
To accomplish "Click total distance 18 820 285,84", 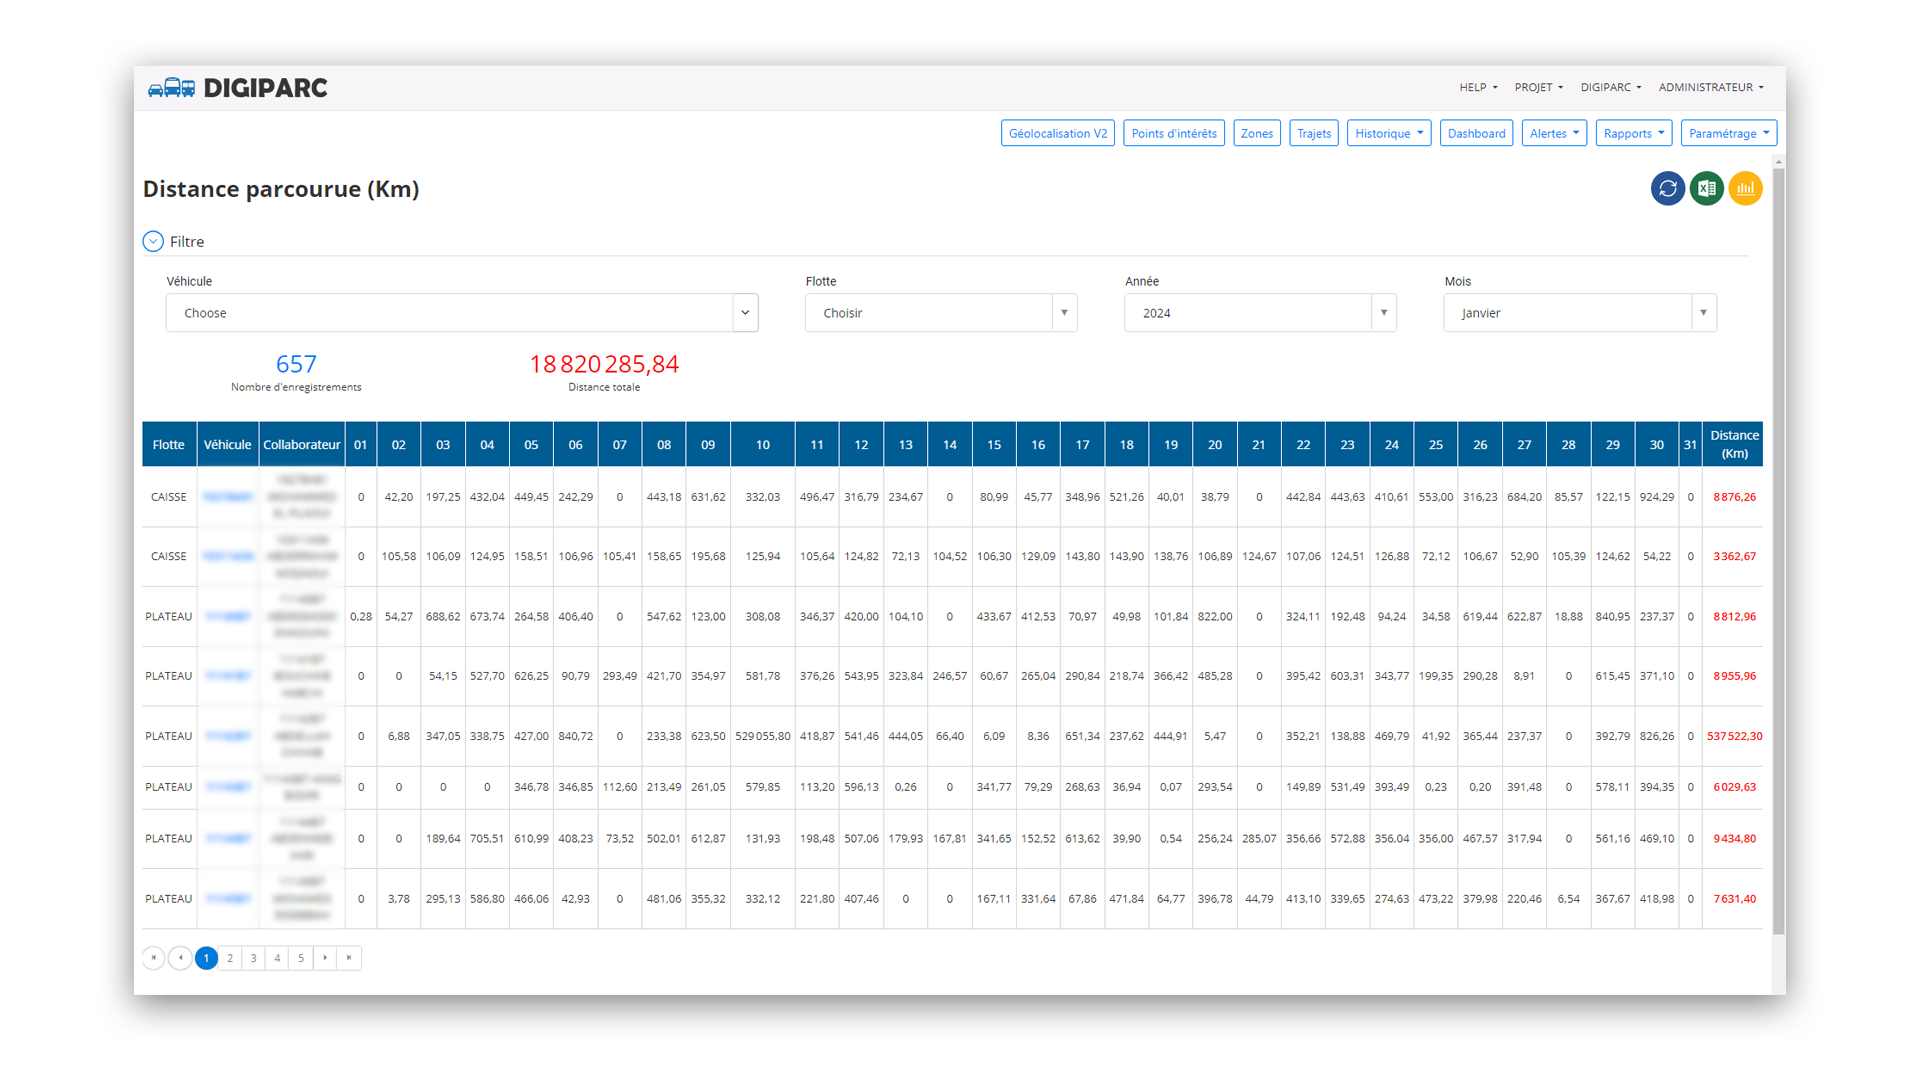I will [x=604, y=364].
